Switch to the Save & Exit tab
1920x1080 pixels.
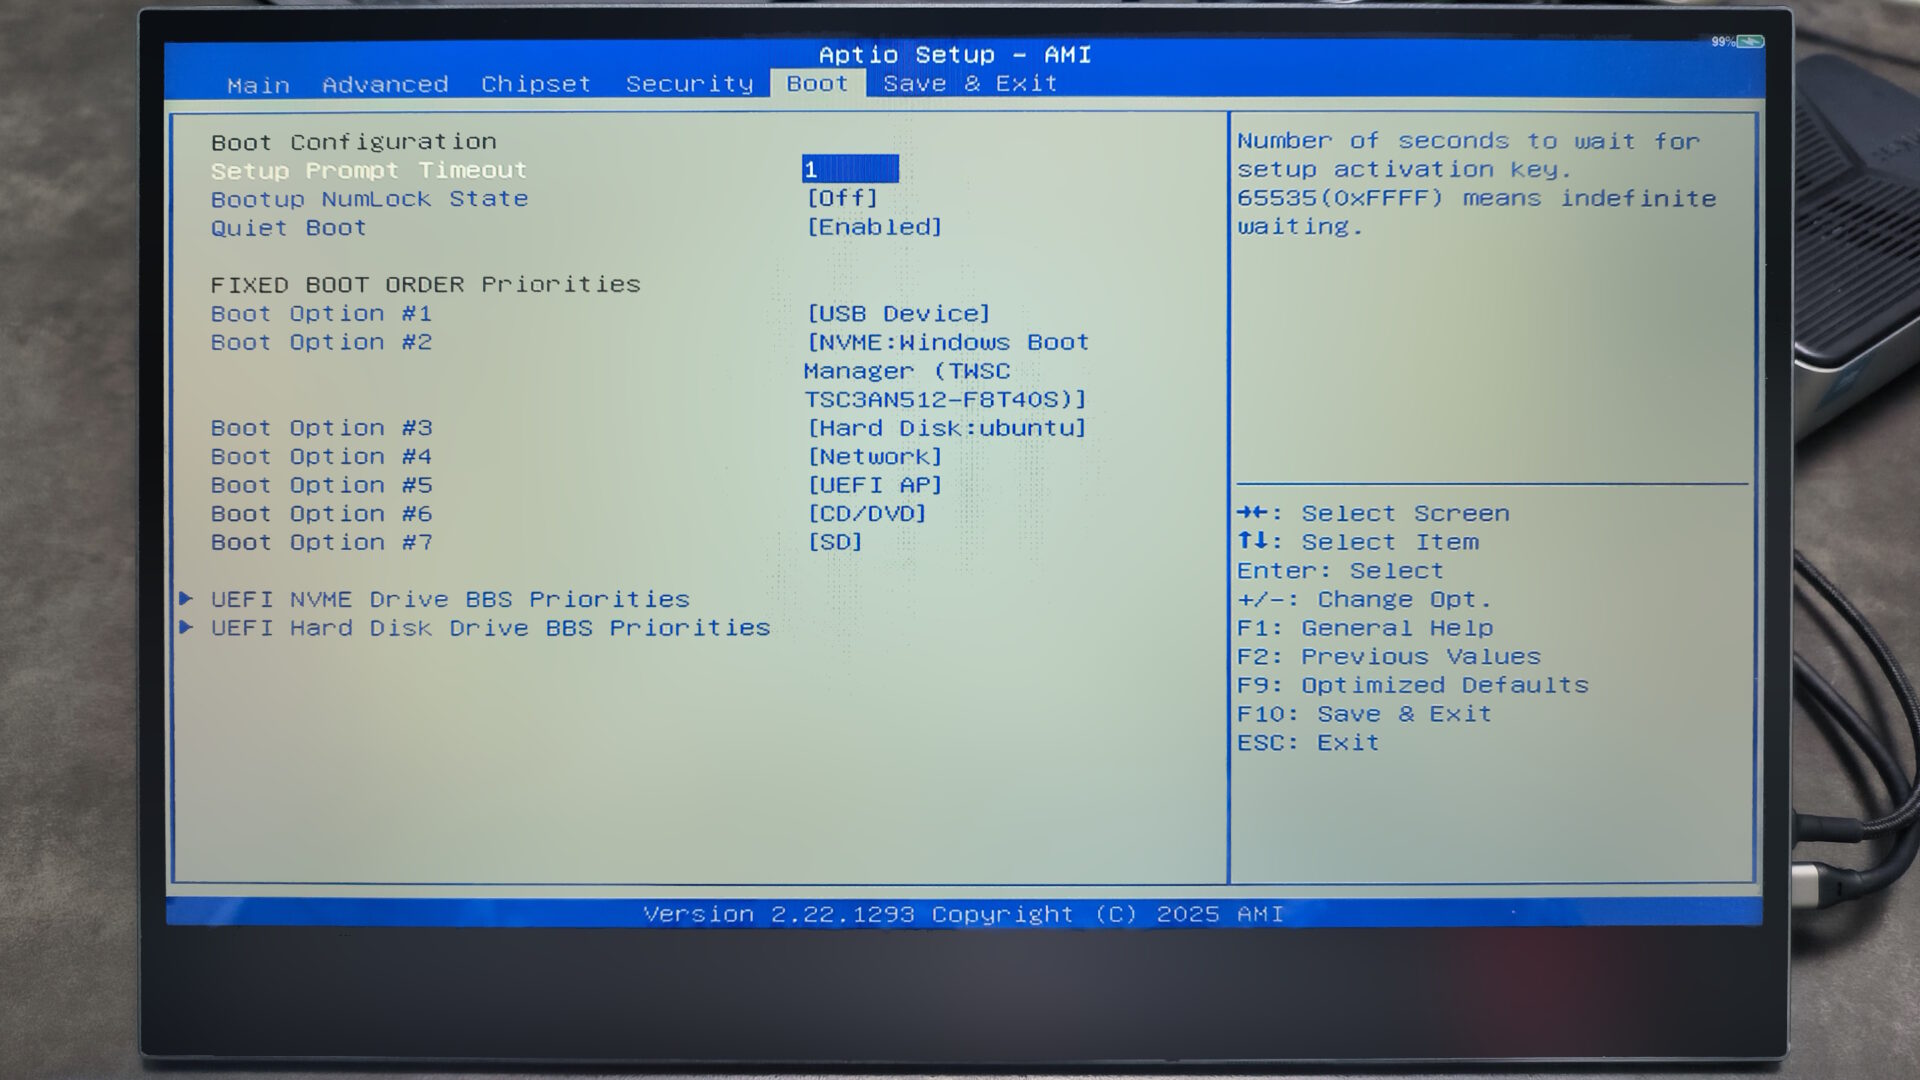tap(969, 84)
